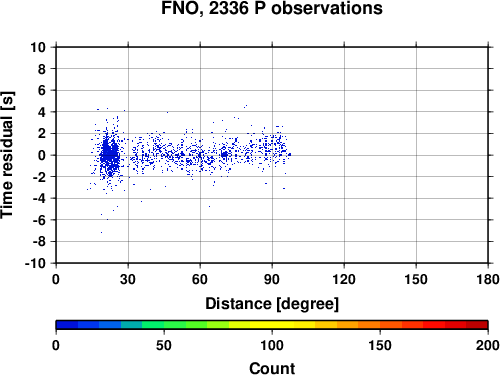The width and height of the screenshot is (500, 375).
Task: Click the x-axis tick label 30
Action: 128,279
